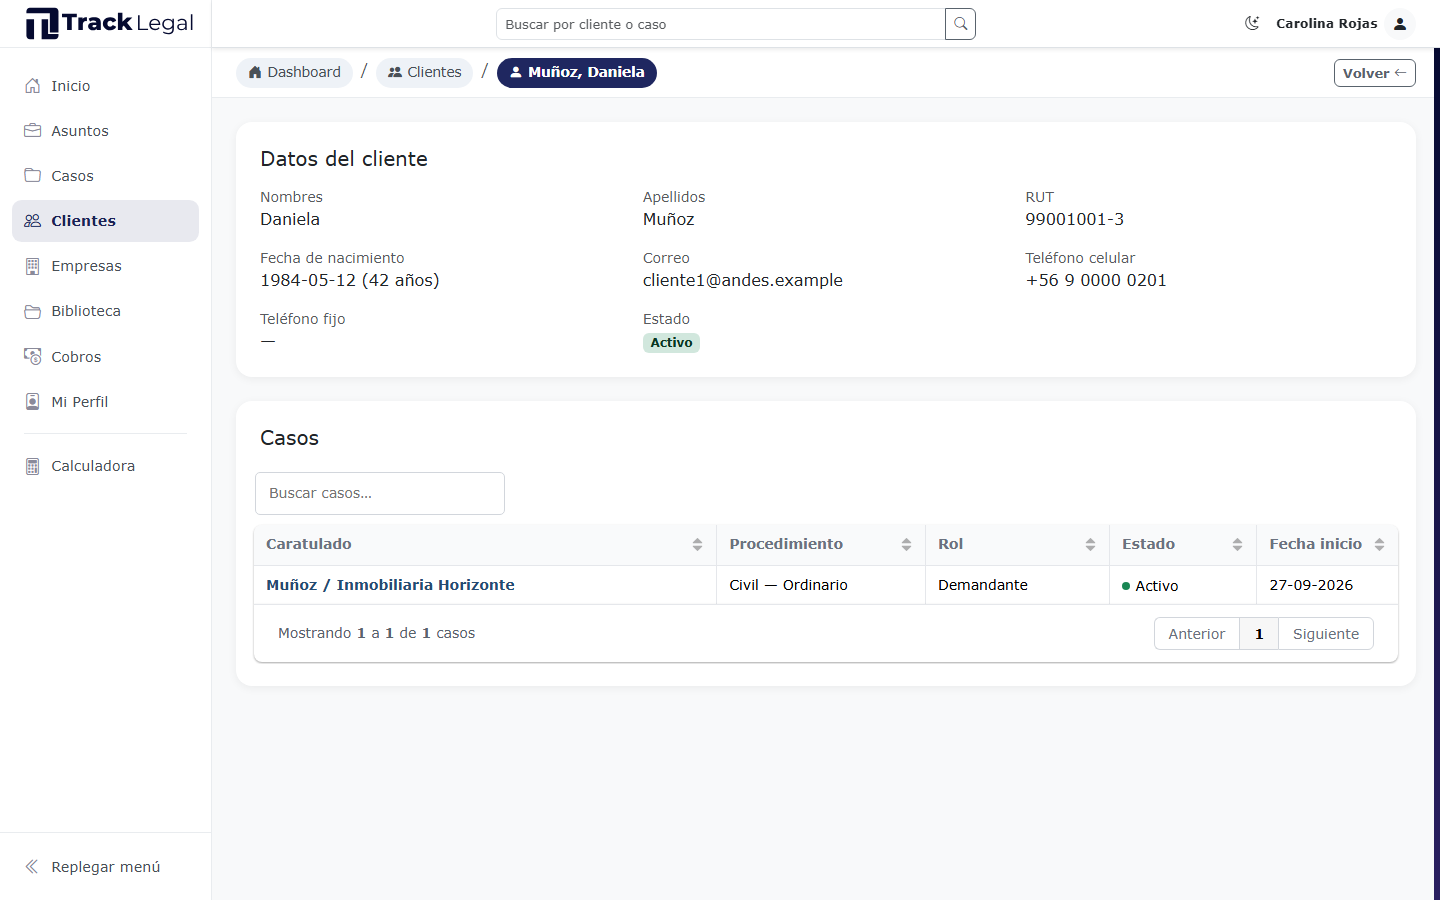
Task: Select page 1 in pagination
Action: coord(1259,634)
